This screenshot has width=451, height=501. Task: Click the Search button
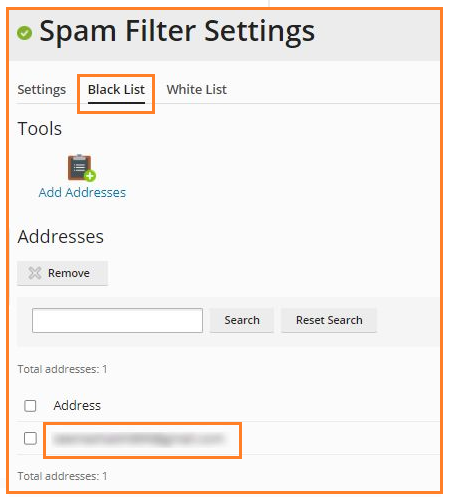click(x=242, y=320)
